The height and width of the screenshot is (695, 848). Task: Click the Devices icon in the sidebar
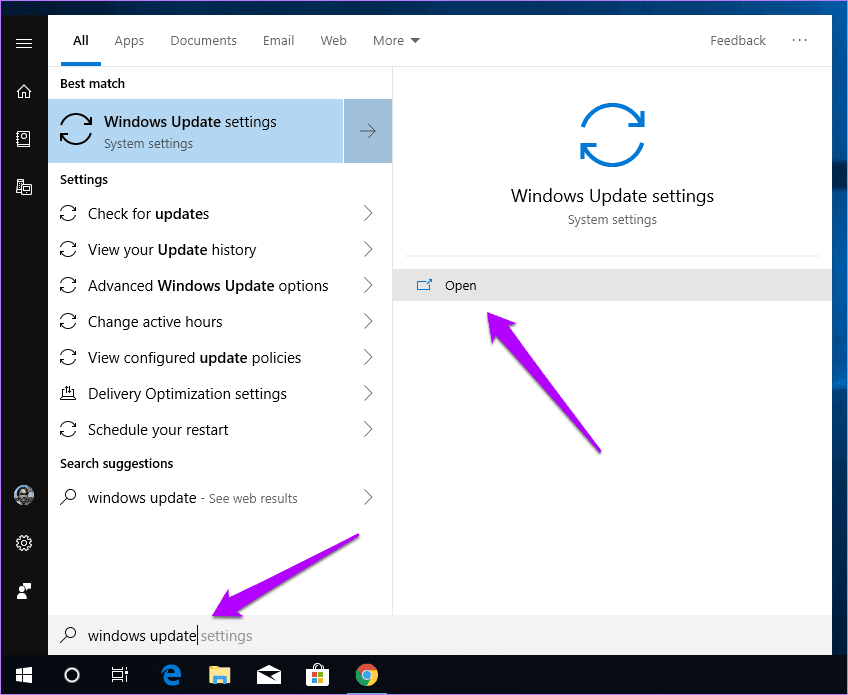click(24, 187)
